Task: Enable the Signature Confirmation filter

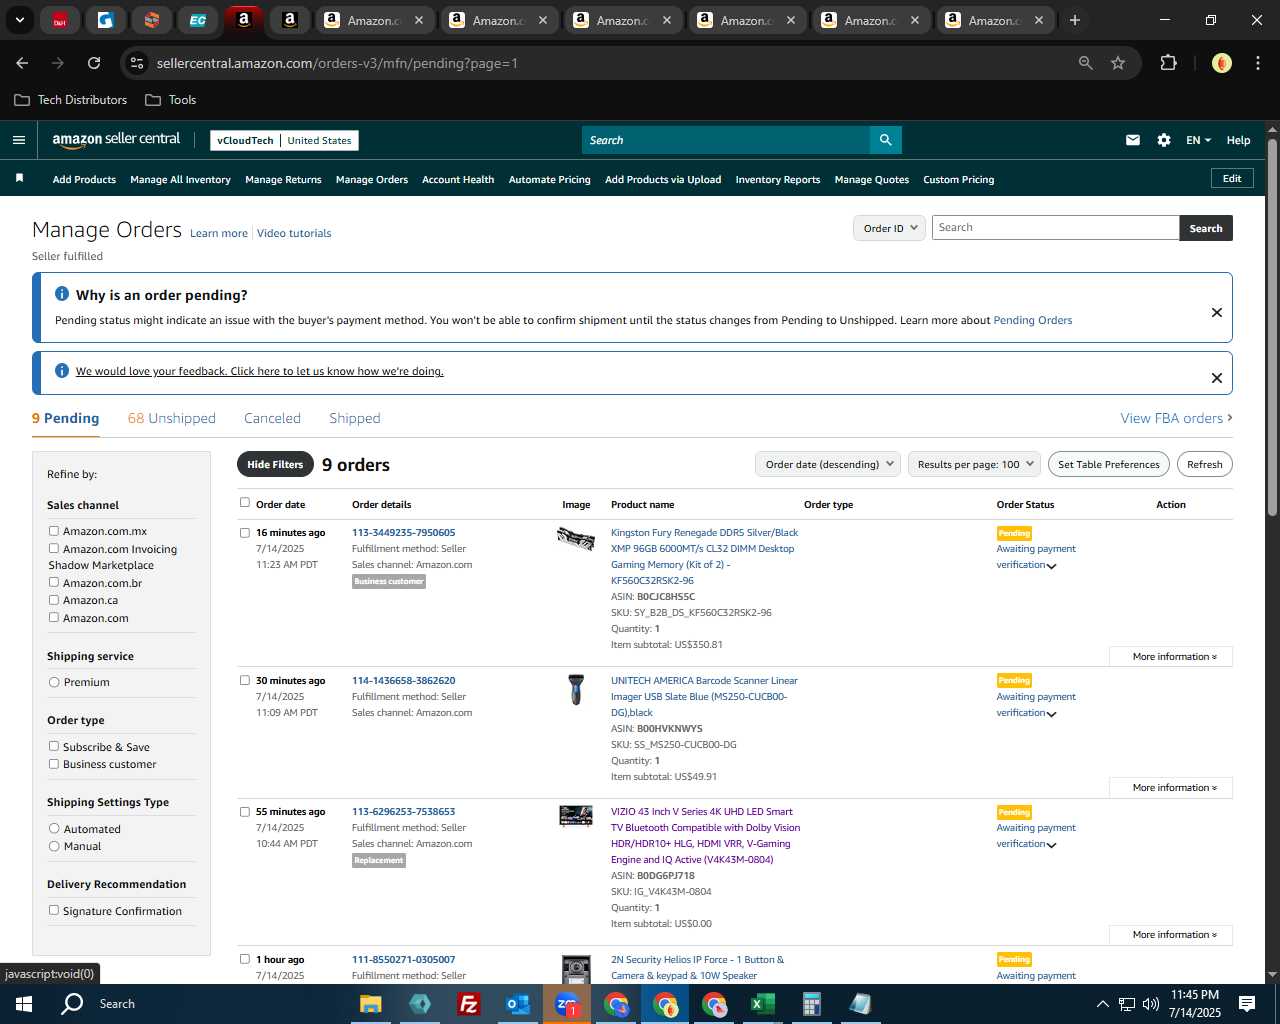Action: 54,911
